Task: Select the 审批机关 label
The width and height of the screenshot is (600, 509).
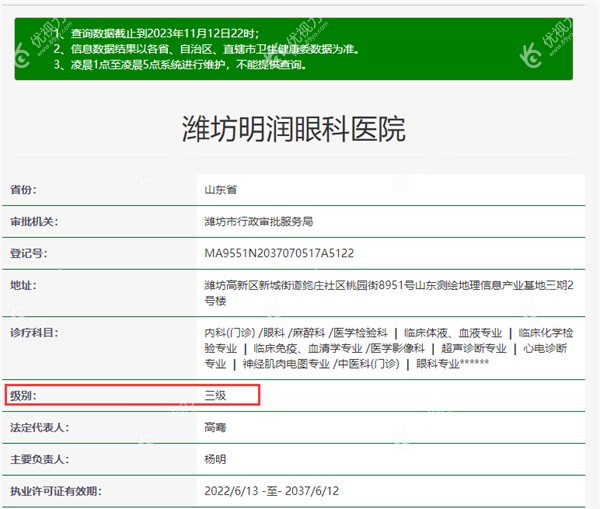Action: (x=34, y=221)
